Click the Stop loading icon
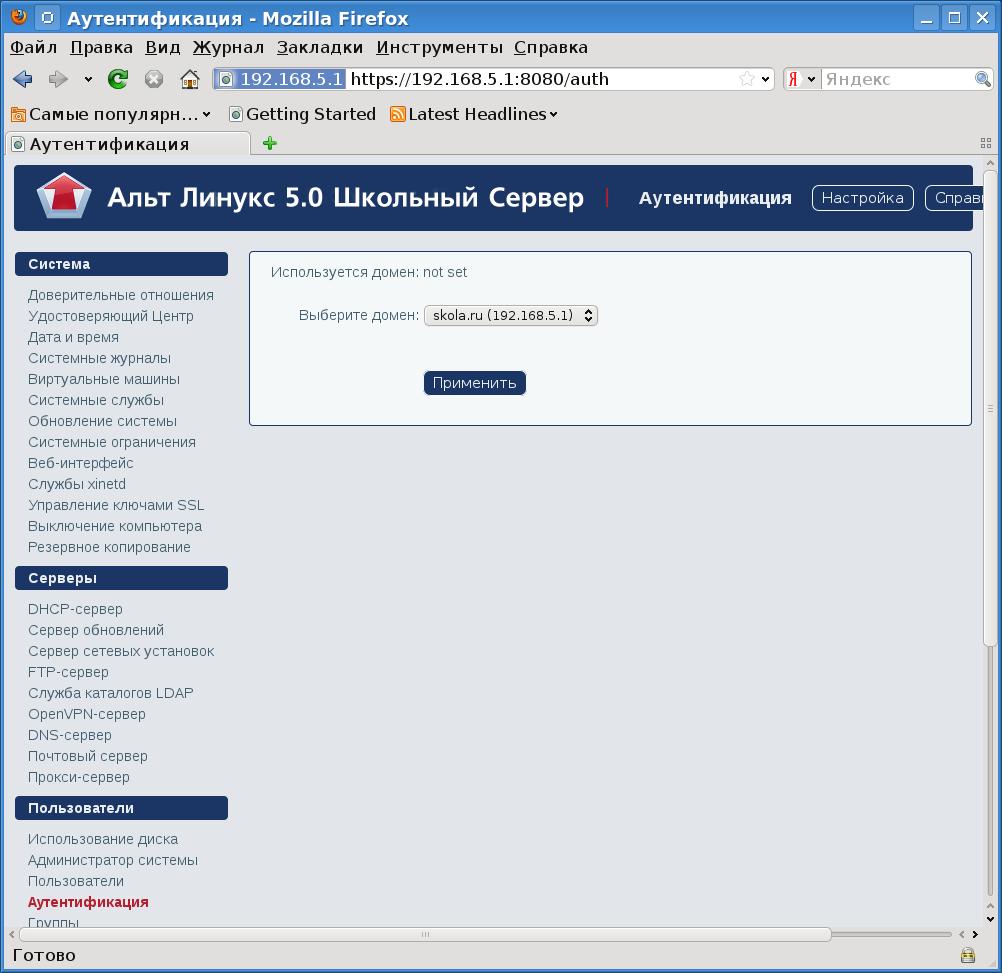 point(153,79)
